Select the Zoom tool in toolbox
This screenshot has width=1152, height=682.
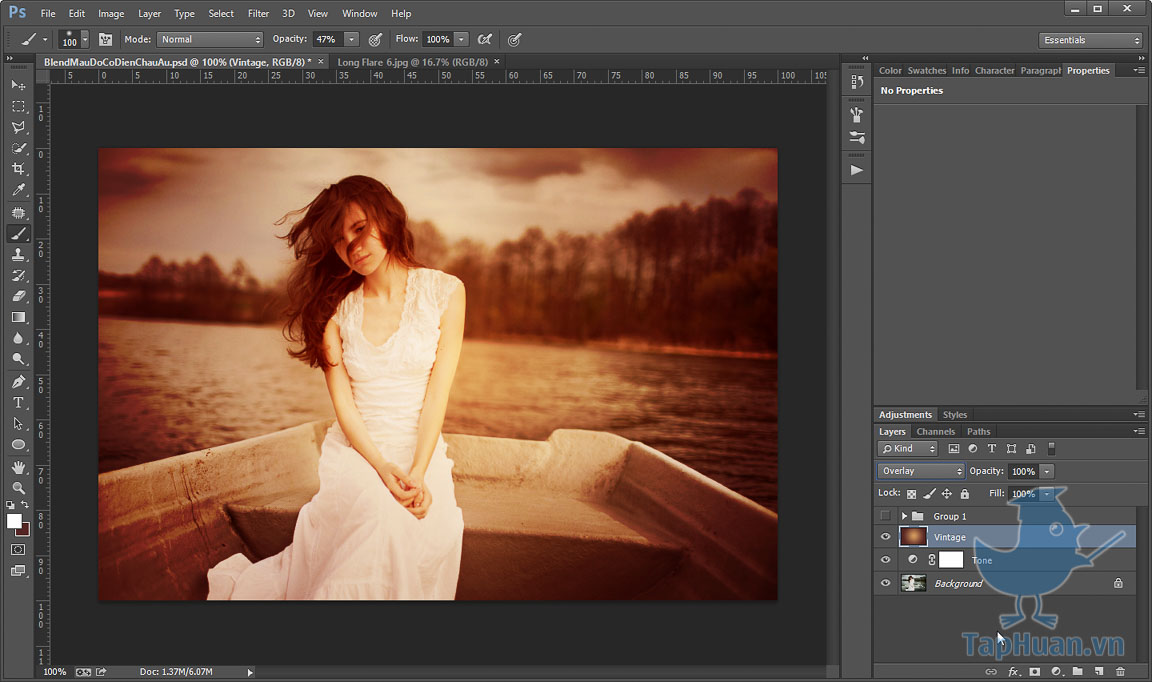(x=18, y=488)
